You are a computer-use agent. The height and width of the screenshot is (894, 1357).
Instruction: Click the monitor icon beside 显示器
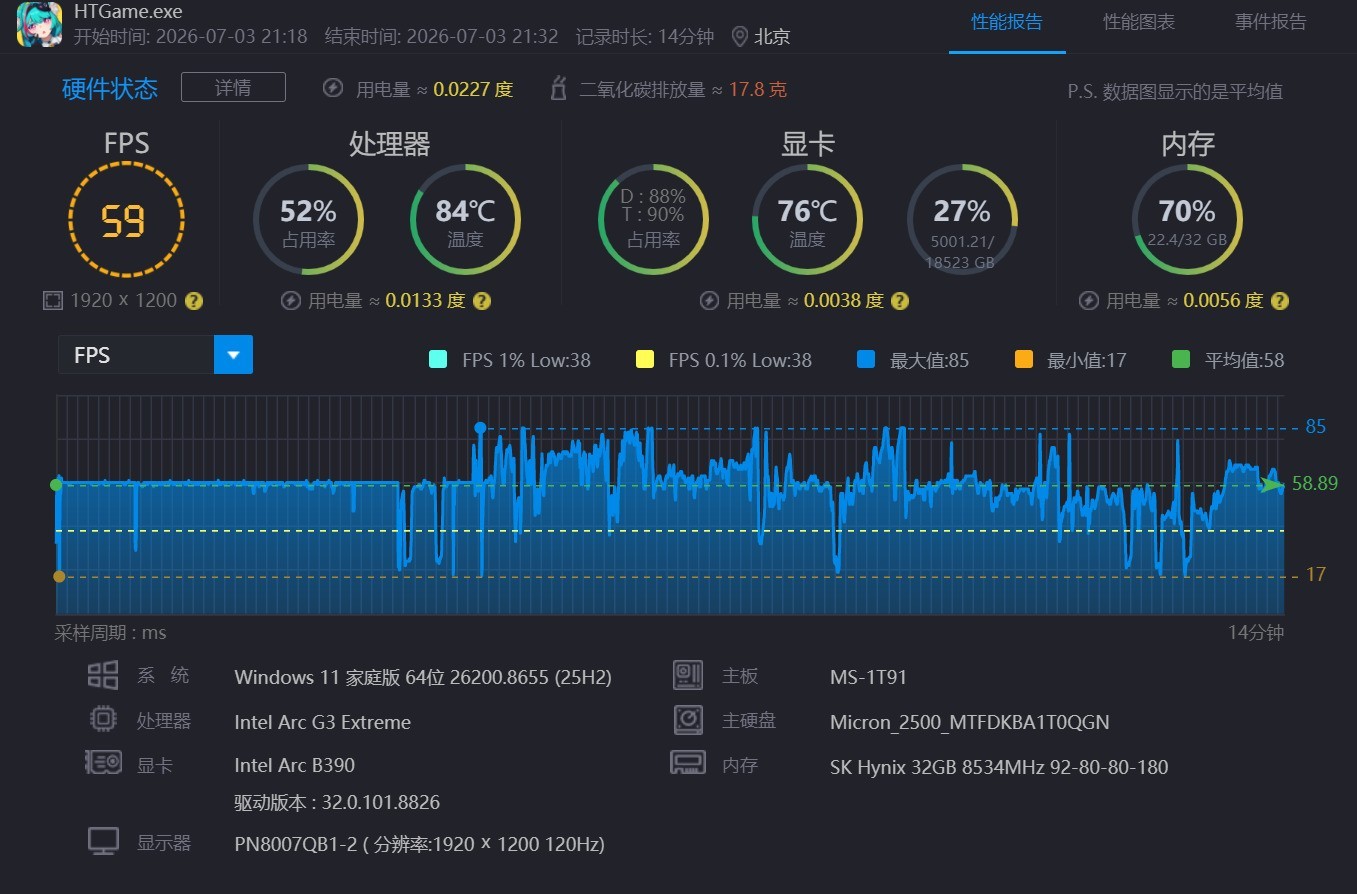103,842
